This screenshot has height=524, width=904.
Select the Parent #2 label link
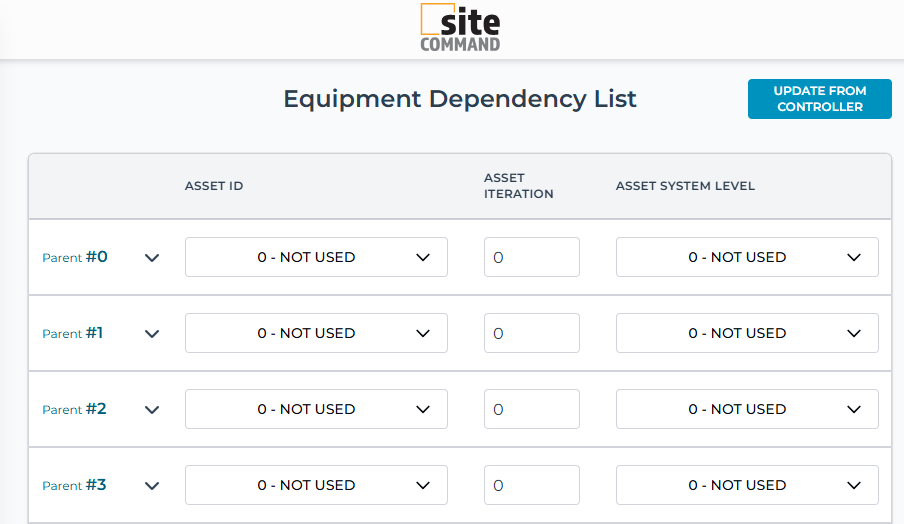click(75, 409)
